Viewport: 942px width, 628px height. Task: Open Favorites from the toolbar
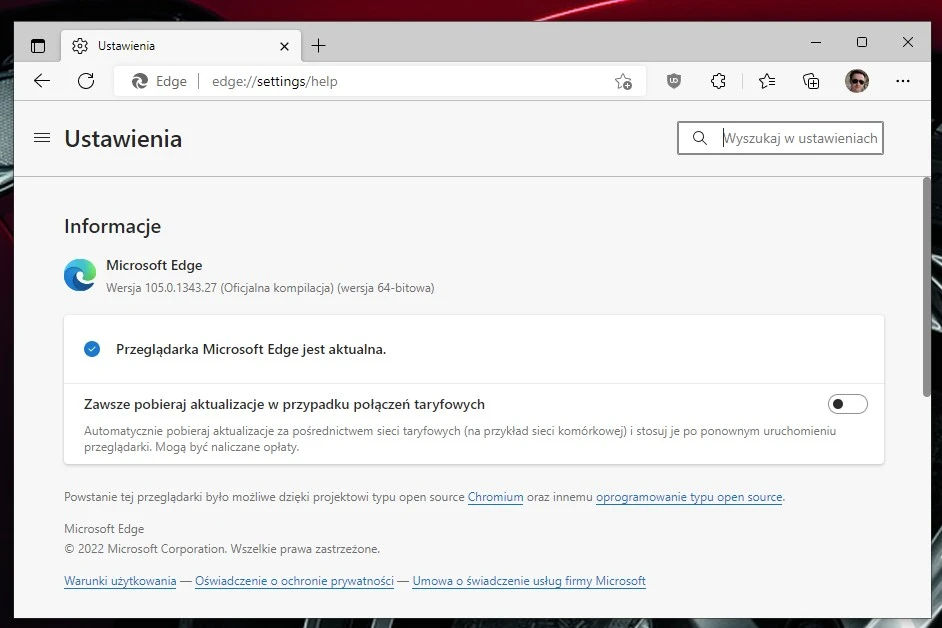click(x=765, y=81)
